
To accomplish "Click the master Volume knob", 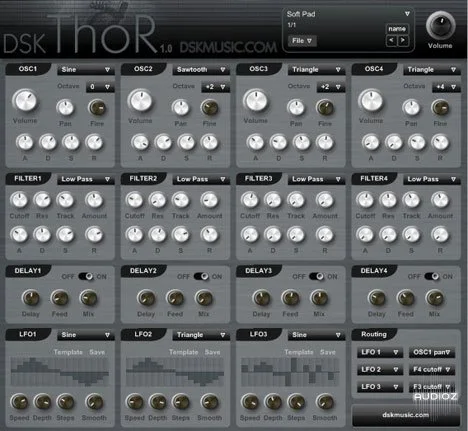I will coord(441,26).
